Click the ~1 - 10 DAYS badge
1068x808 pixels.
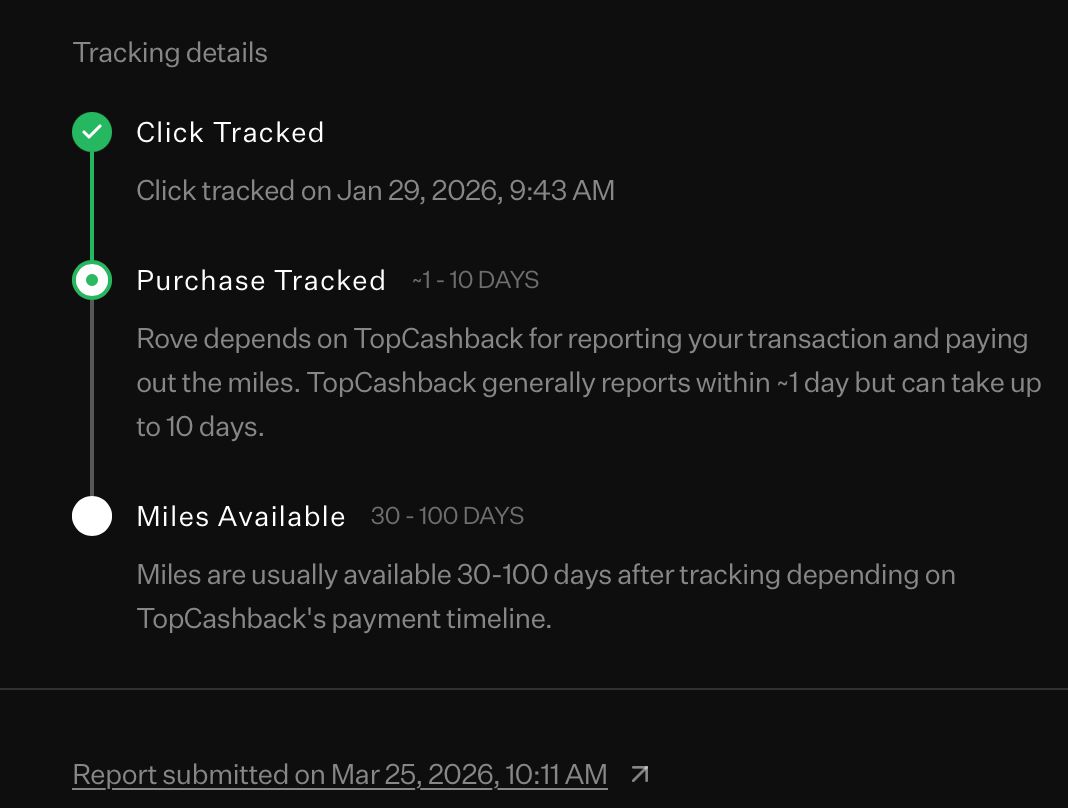(x=474, y=280)
